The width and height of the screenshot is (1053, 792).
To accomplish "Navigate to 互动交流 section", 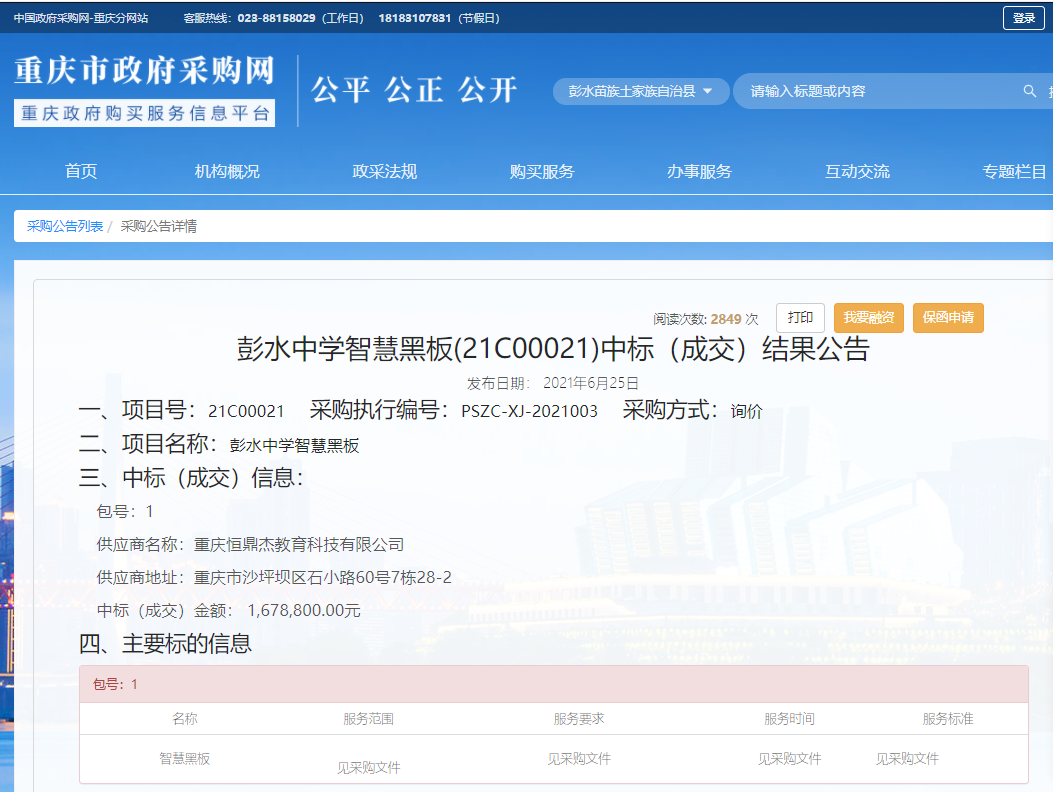I will (857, 171).
